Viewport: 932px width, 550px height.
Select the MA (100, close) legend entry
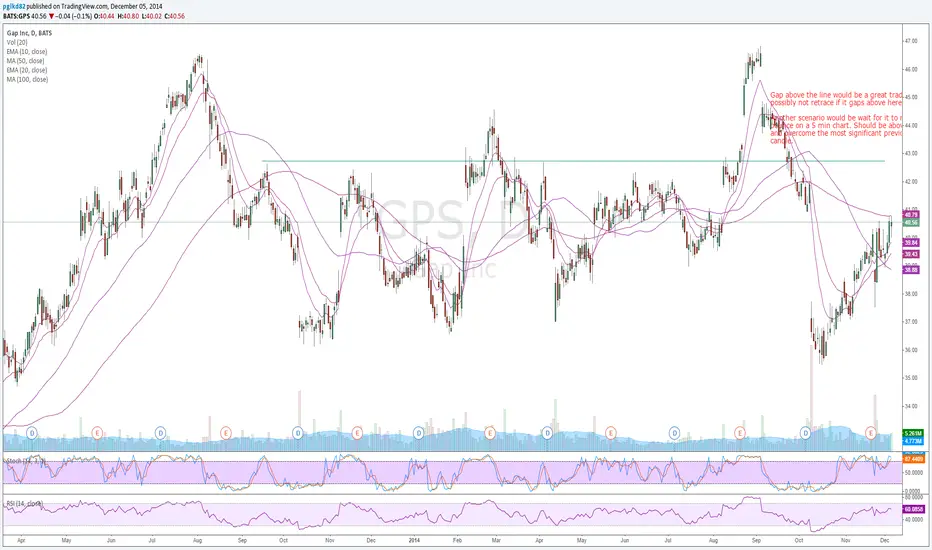pyautogui.click(x=27, y=79)
